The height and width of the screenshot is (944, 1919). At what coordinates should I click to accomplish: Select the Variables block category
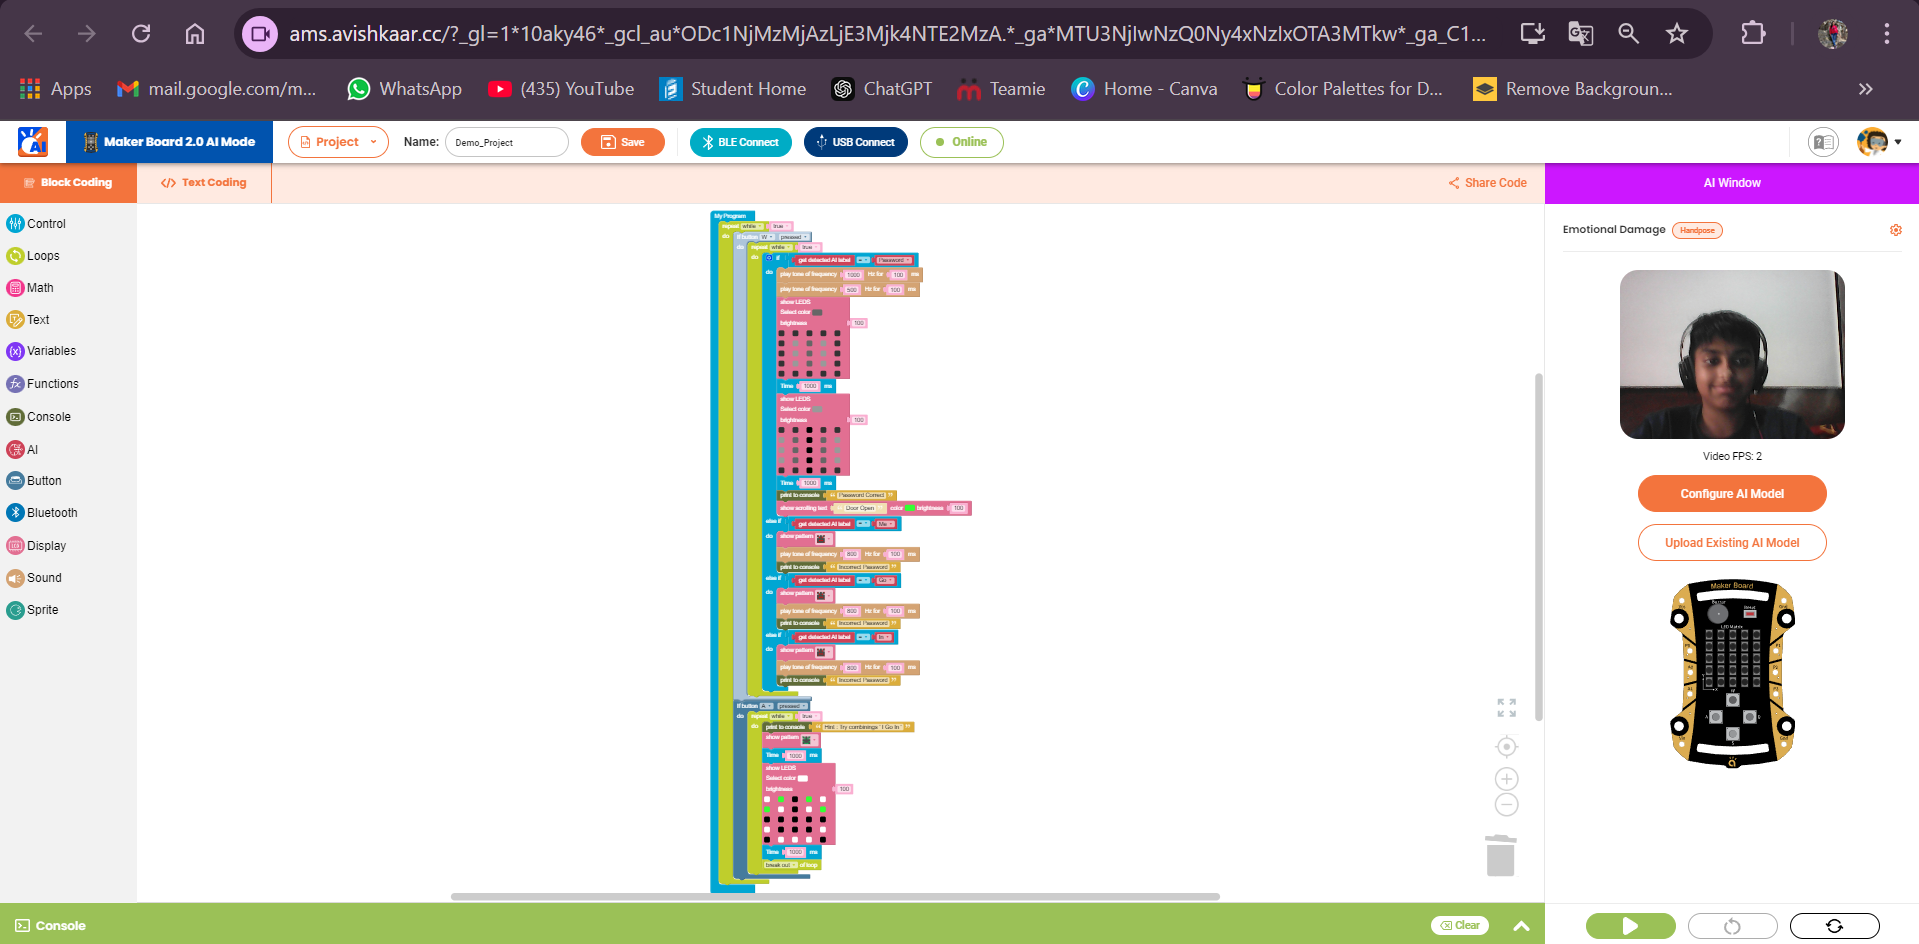click(49, 351)
